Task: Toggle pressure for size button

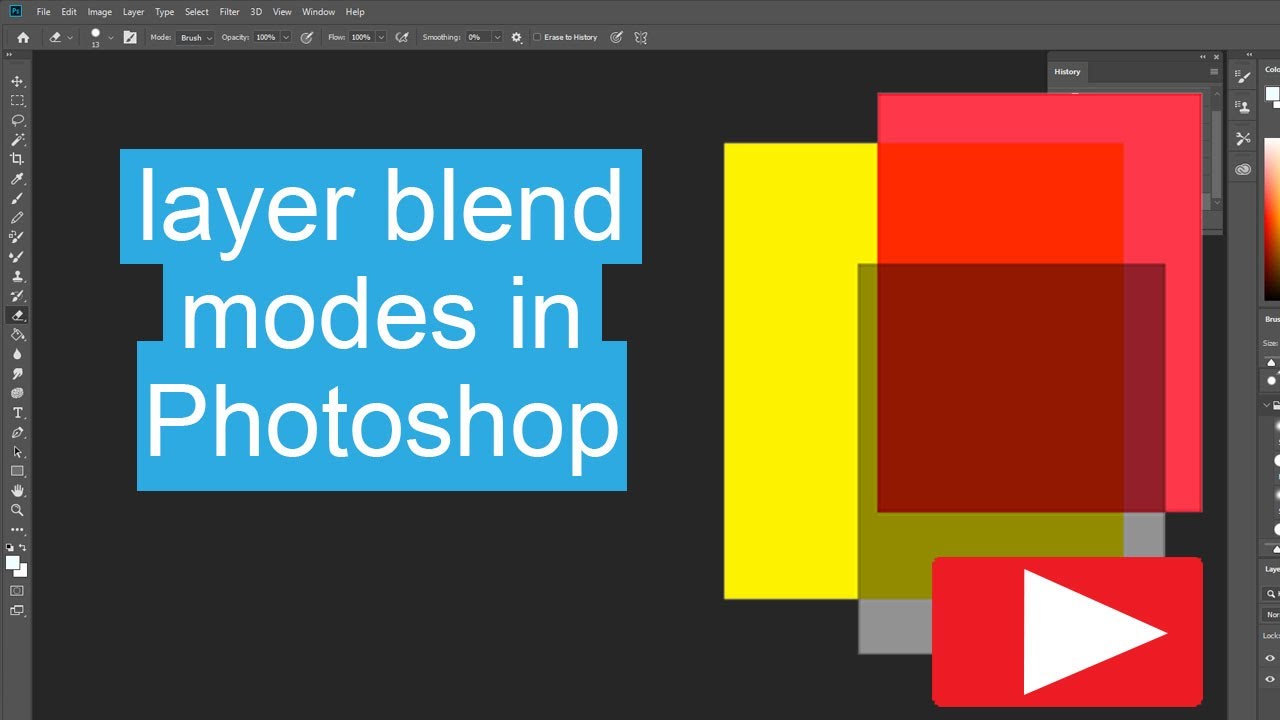Action: click(x=616, y=37)
